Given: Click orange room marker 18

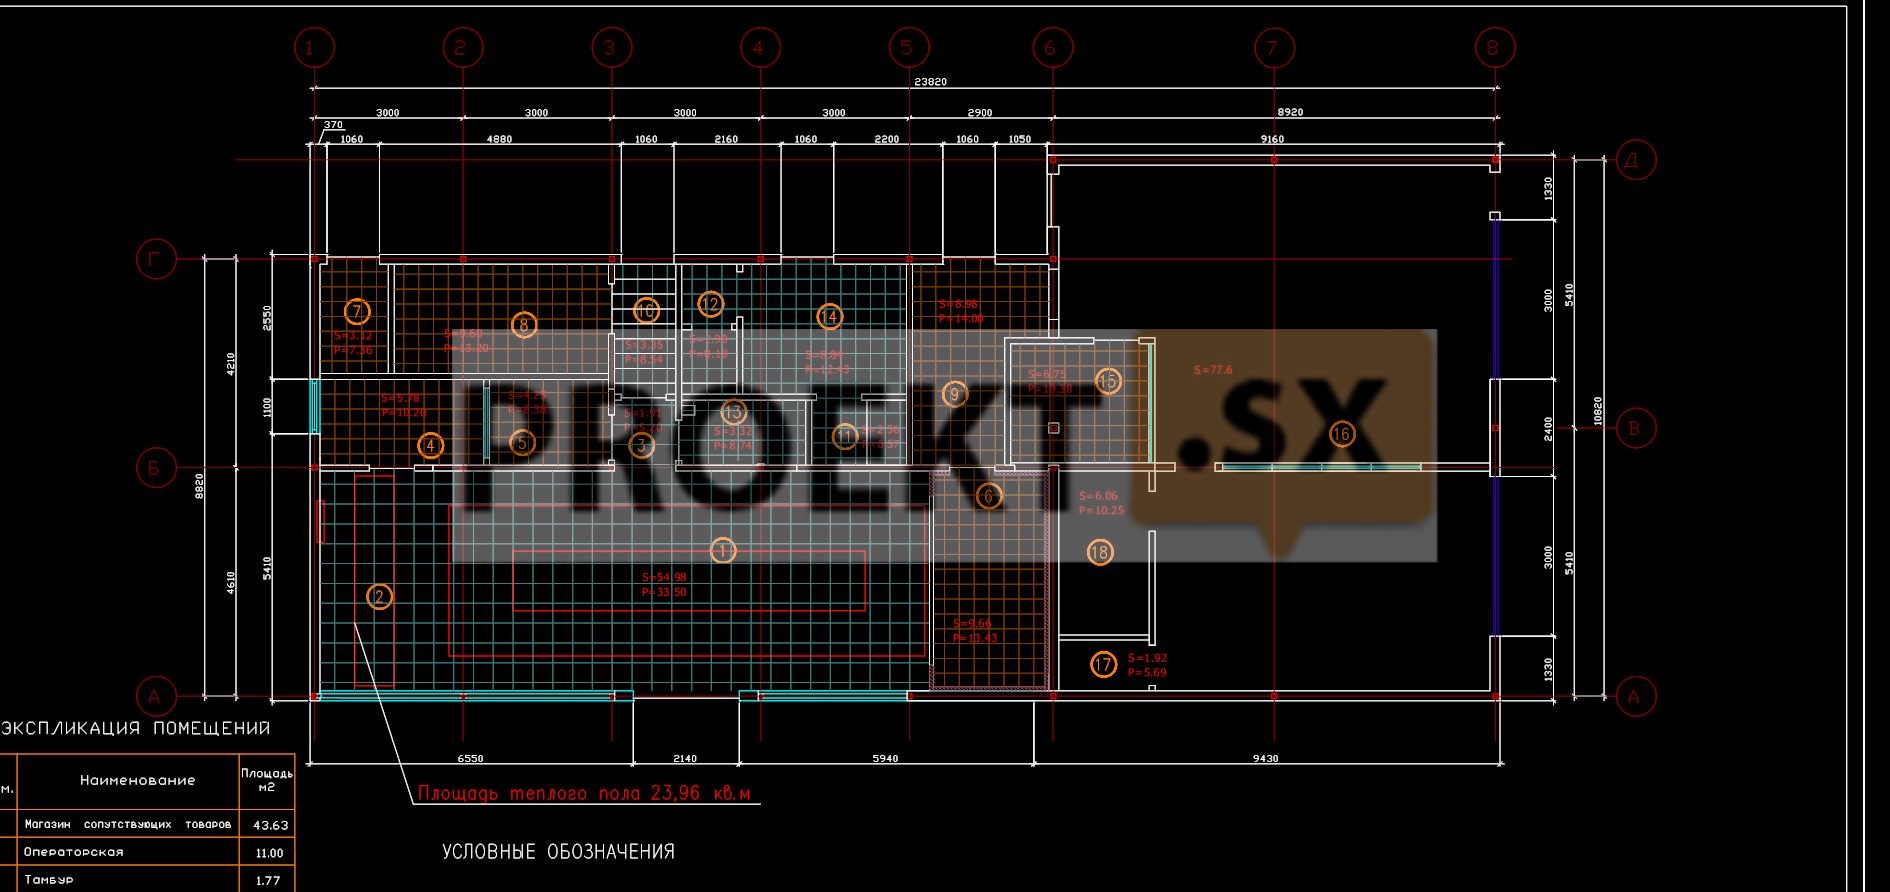Looking at the screenshot, I should 1099,552.
